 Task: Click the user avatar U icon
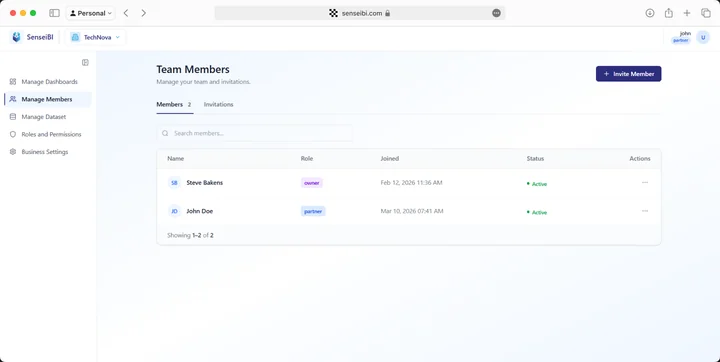(x=703, y=37)
